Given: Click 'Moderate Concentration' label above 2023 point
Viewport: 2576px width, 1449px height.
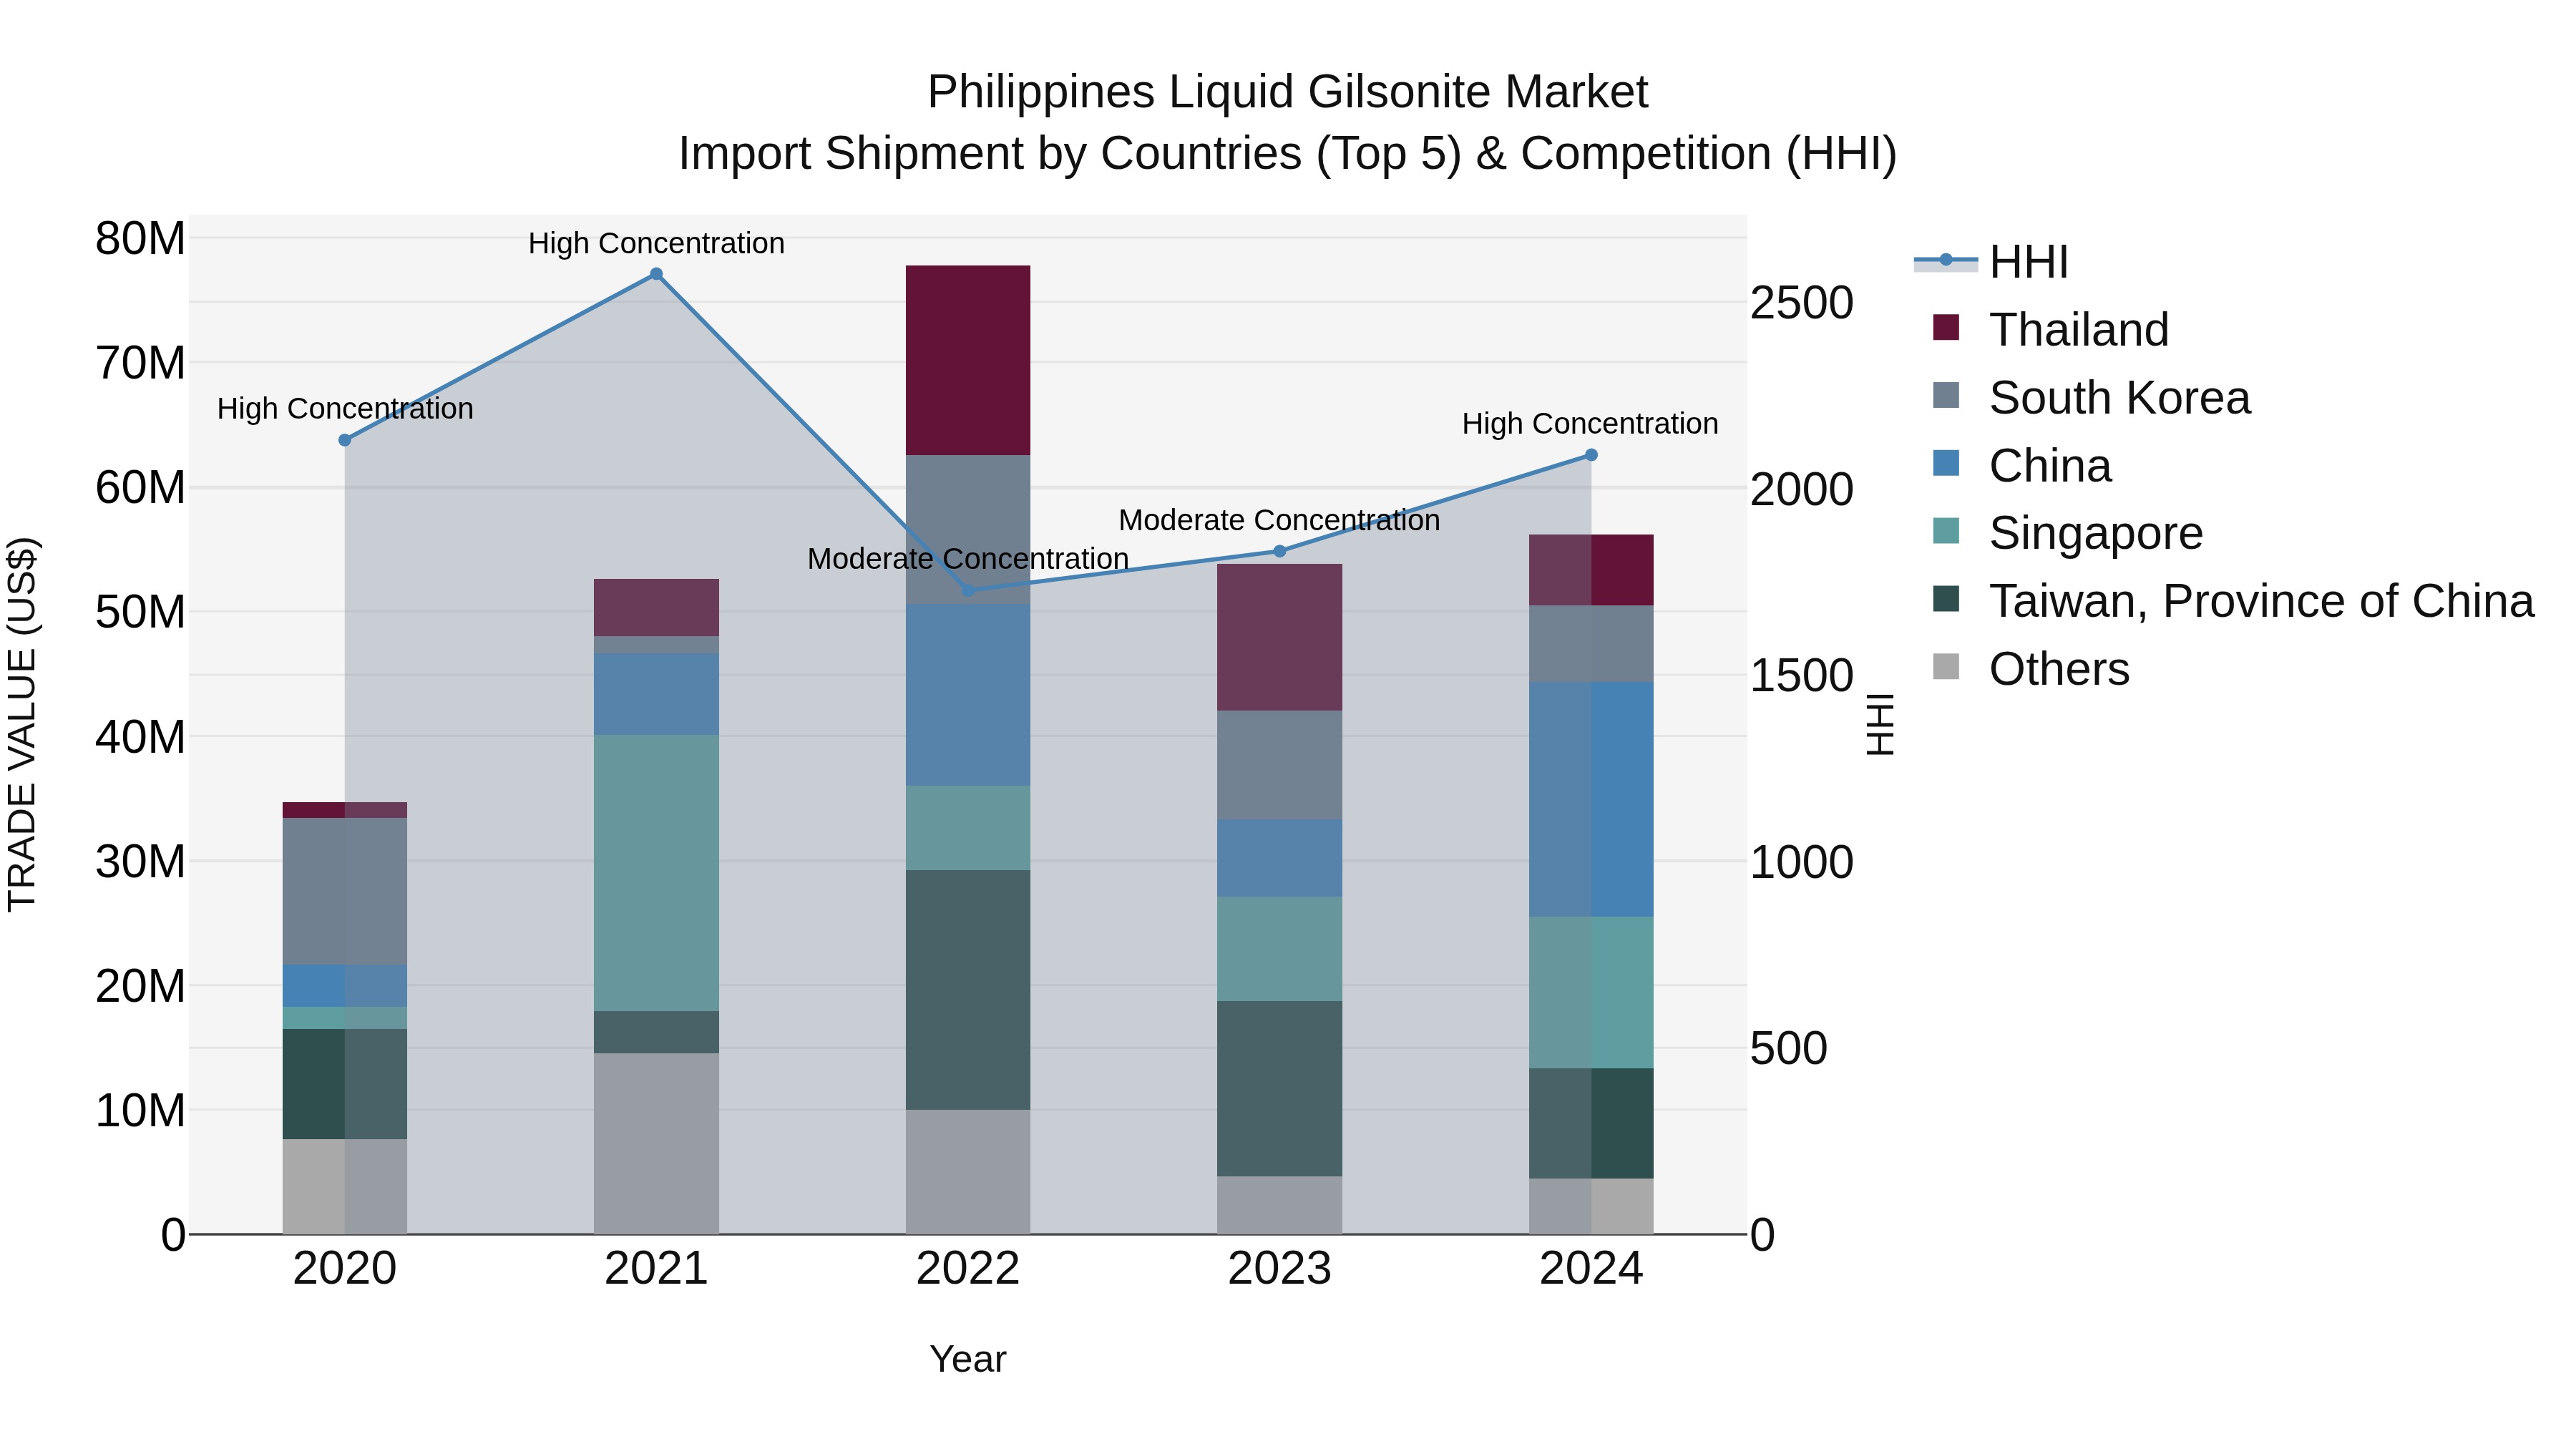Looking at the screenshot, I should tap(1279, 520).
